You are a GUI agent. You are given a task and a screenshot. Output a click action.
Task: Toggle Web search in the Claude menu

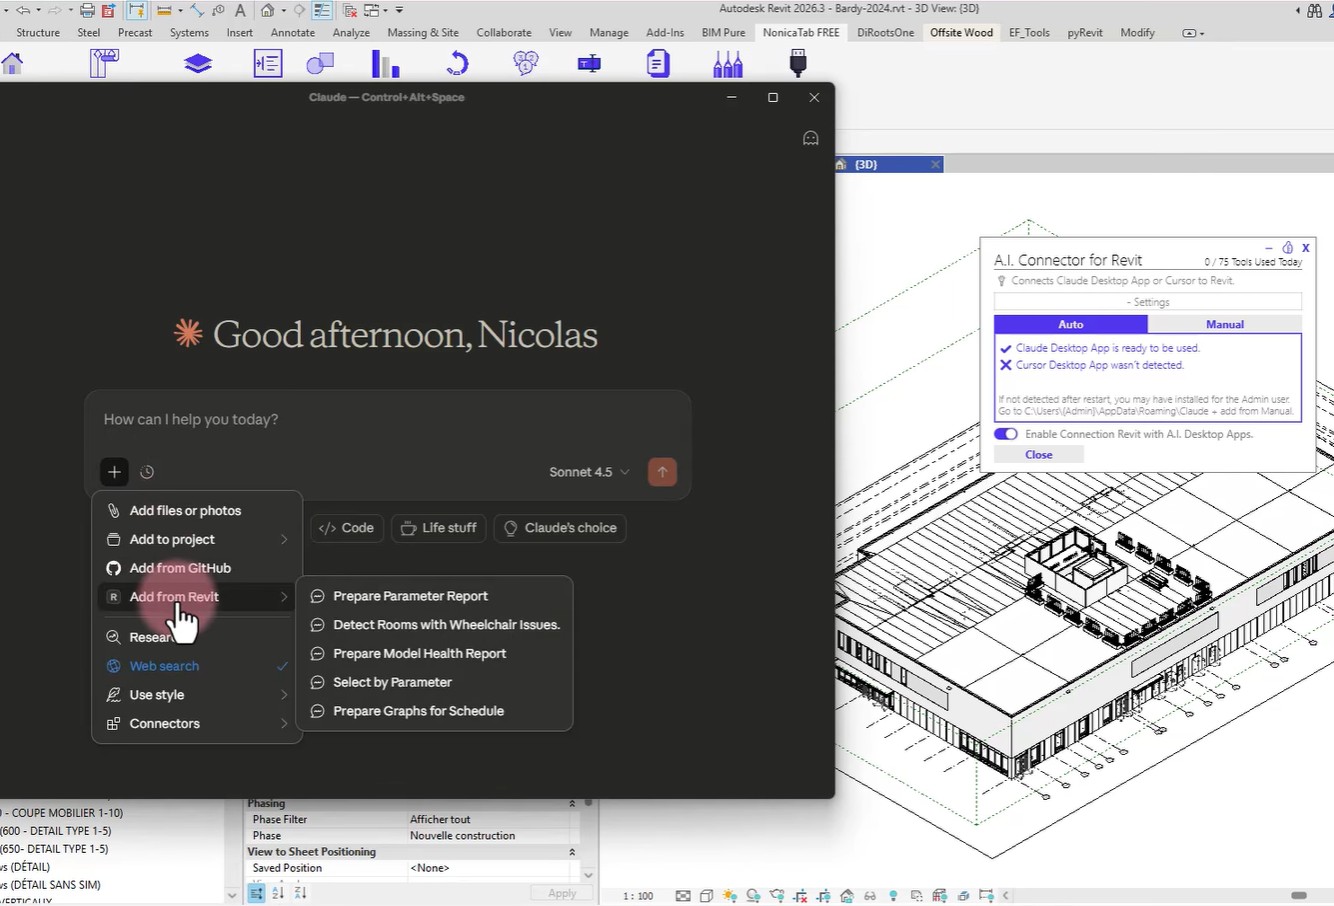click(164, 665)
